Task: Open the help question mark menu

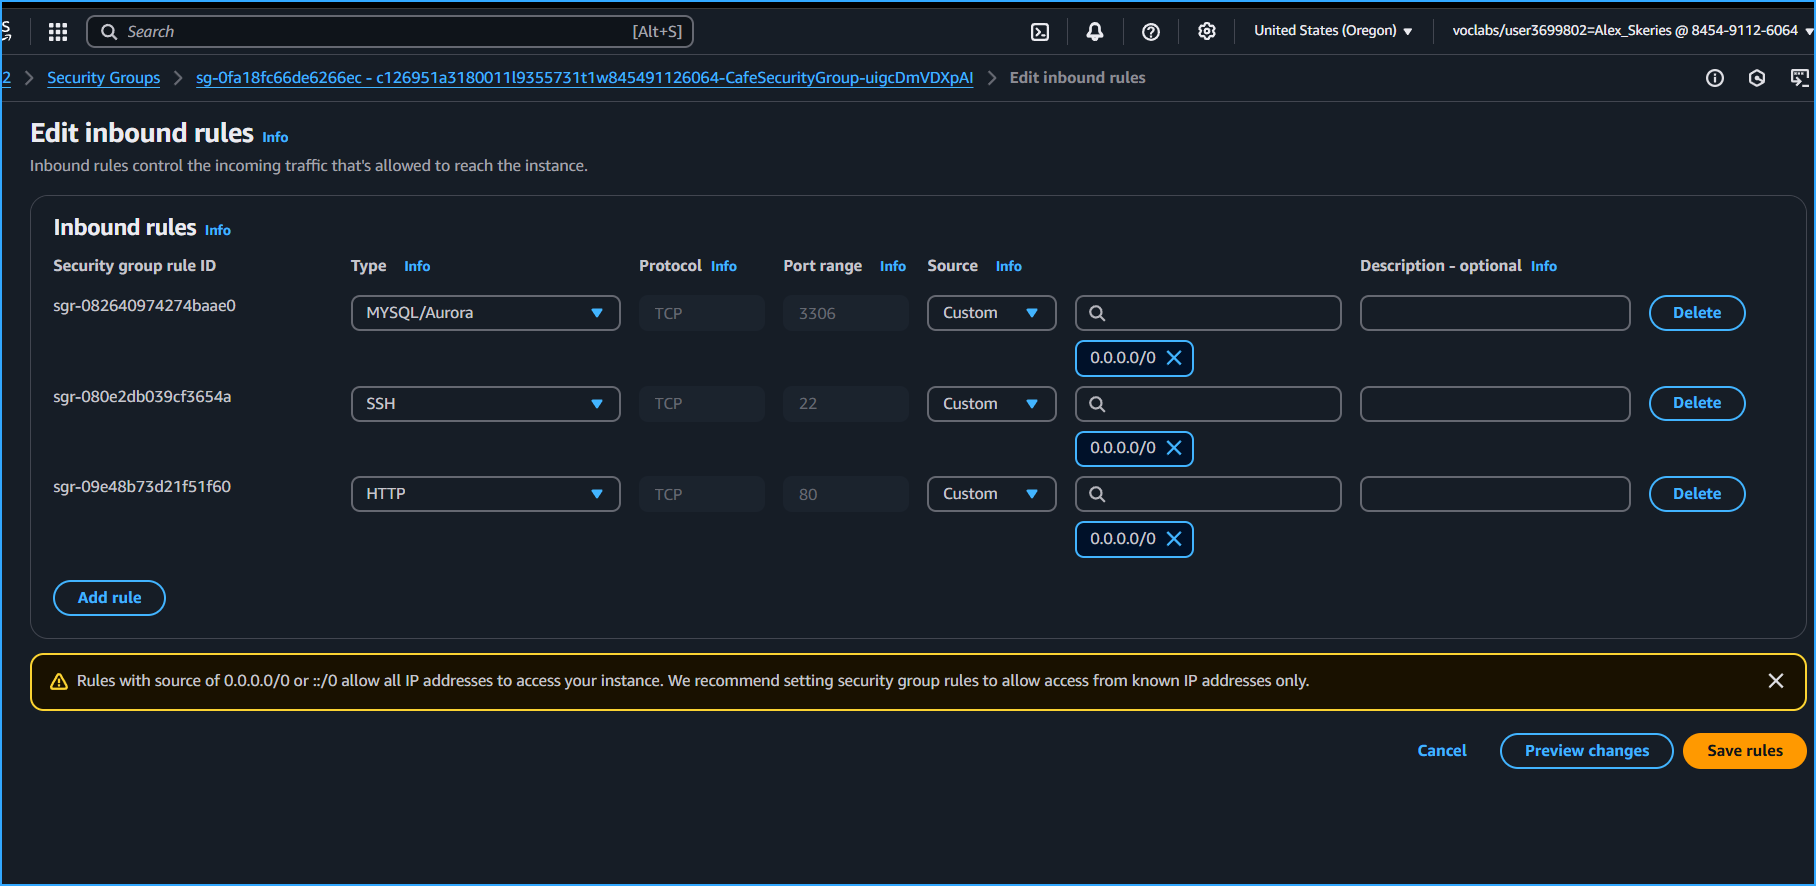Action: click(x=1151, y=32)
